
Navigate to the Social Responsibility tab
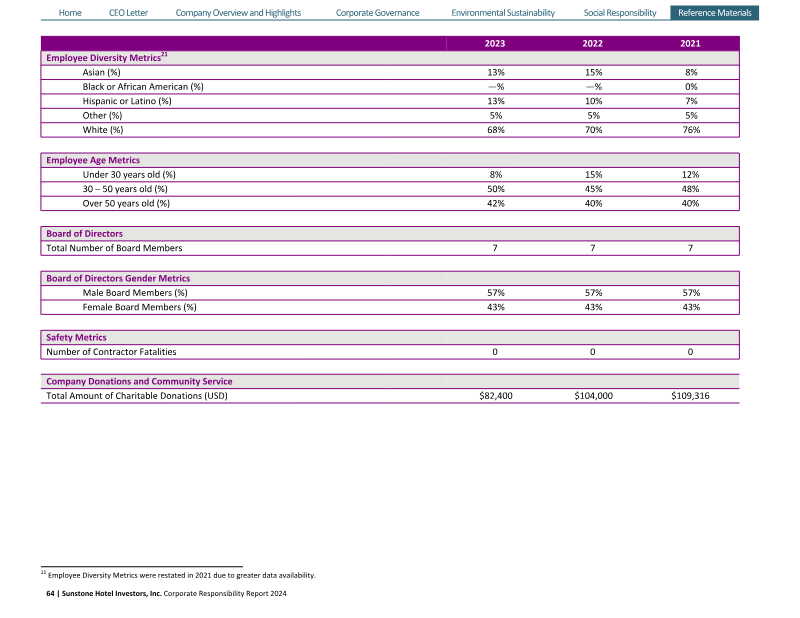[620, 13]
